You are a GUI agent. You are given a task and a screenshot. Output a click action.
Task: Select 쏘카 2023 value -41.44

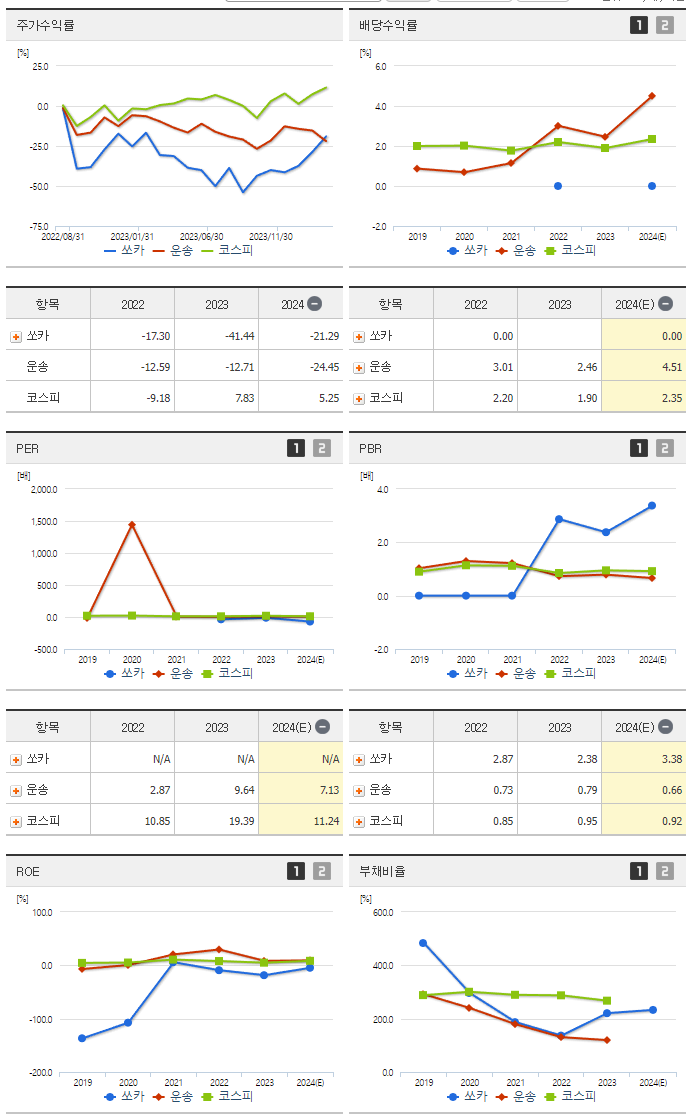[240, 336]
